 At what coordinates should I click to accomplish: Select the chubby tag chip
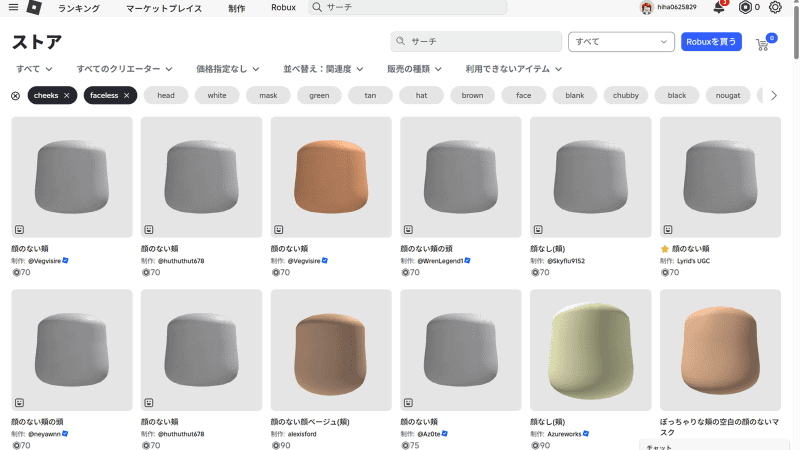tap(626, 95)
